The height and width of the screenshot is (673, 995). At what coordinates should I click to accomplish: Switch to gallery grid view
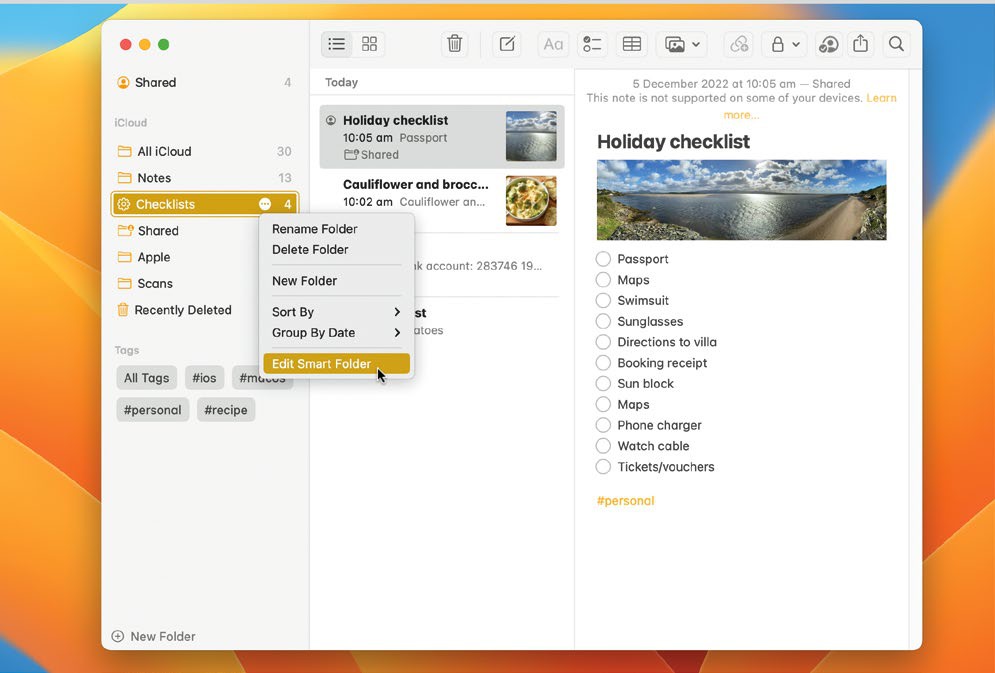click(369, 44)
